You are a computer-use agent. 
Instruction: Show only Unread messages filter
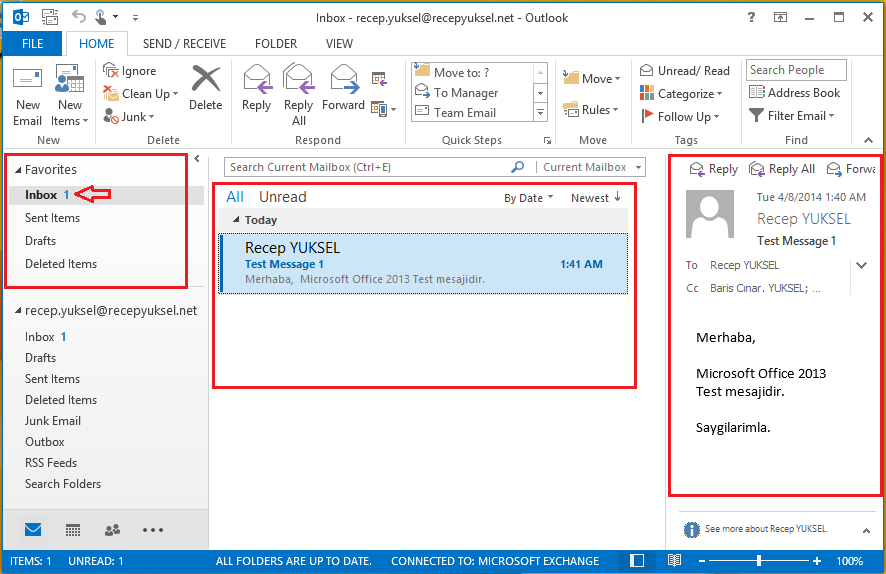tap(283, 197)
